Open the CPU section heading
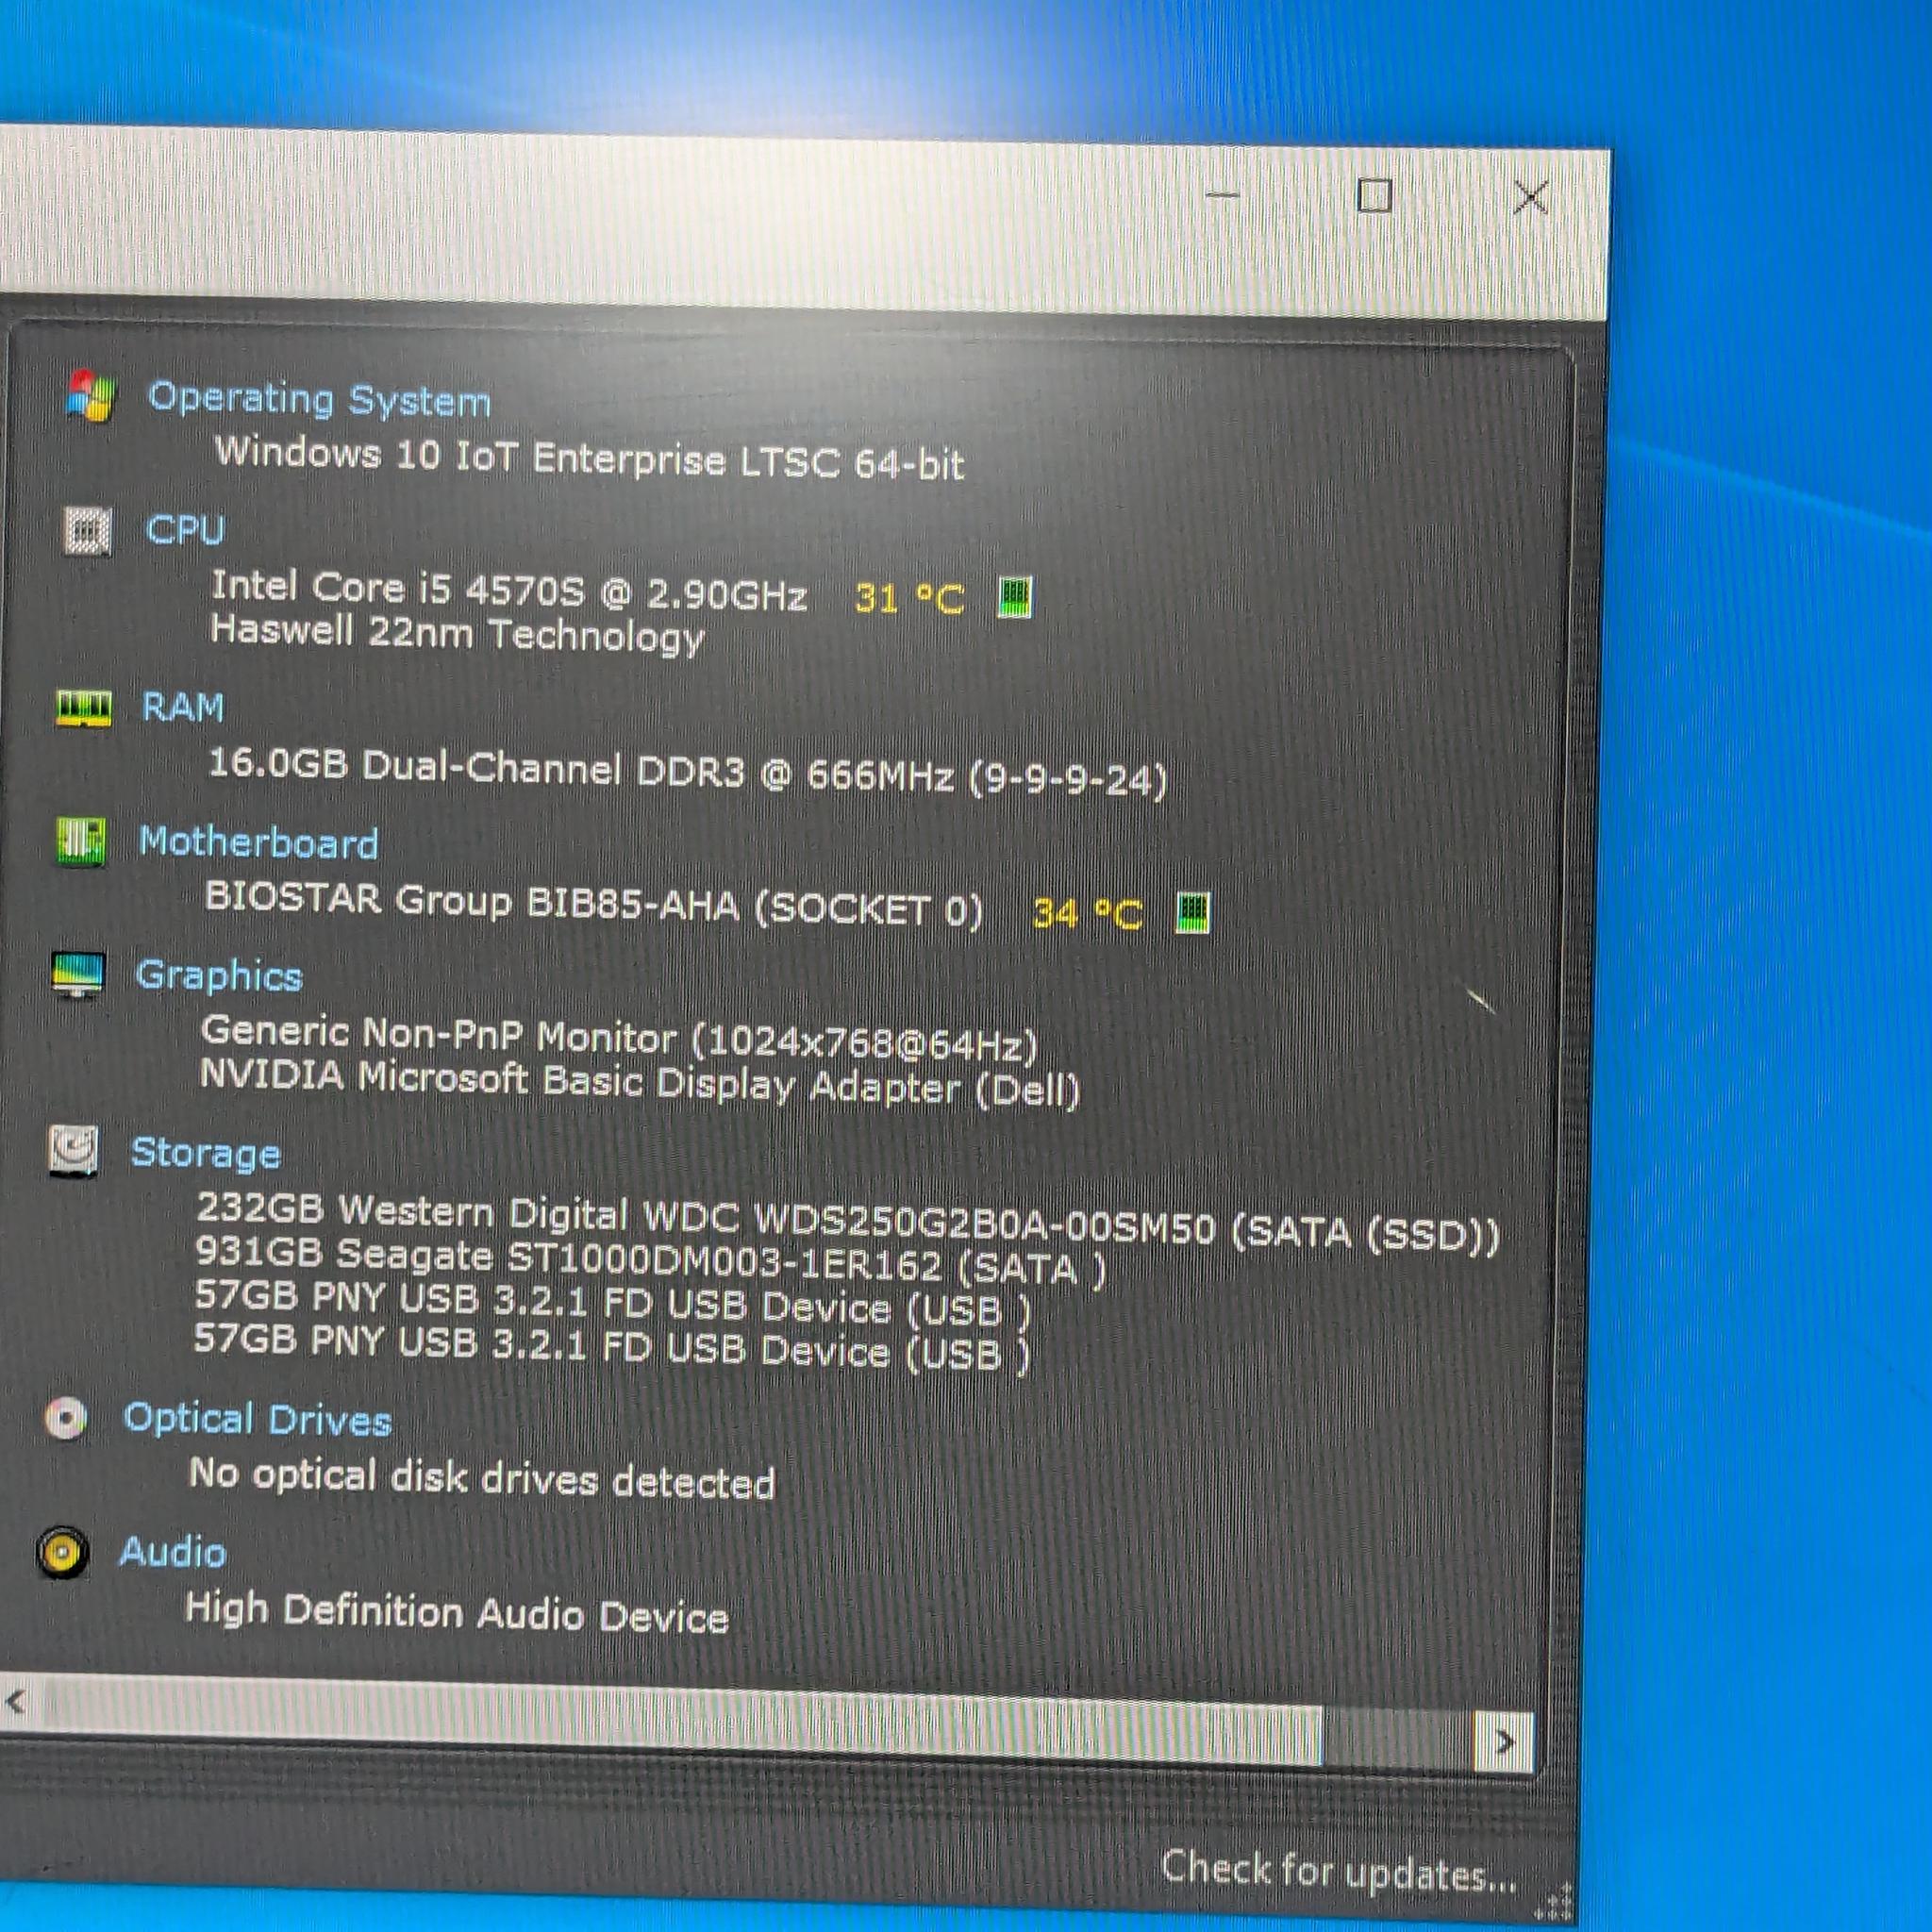The height and width of the screenshot is (1932, 1932). click(185, 529)
